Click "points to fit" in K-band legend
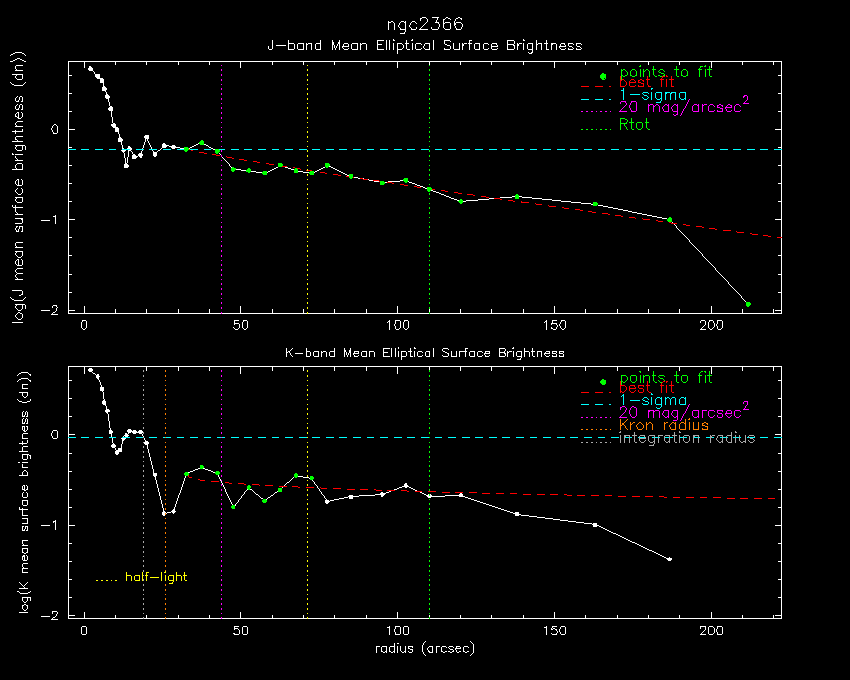850x680 pixels. pyautogui.click(x=666, y=377)
